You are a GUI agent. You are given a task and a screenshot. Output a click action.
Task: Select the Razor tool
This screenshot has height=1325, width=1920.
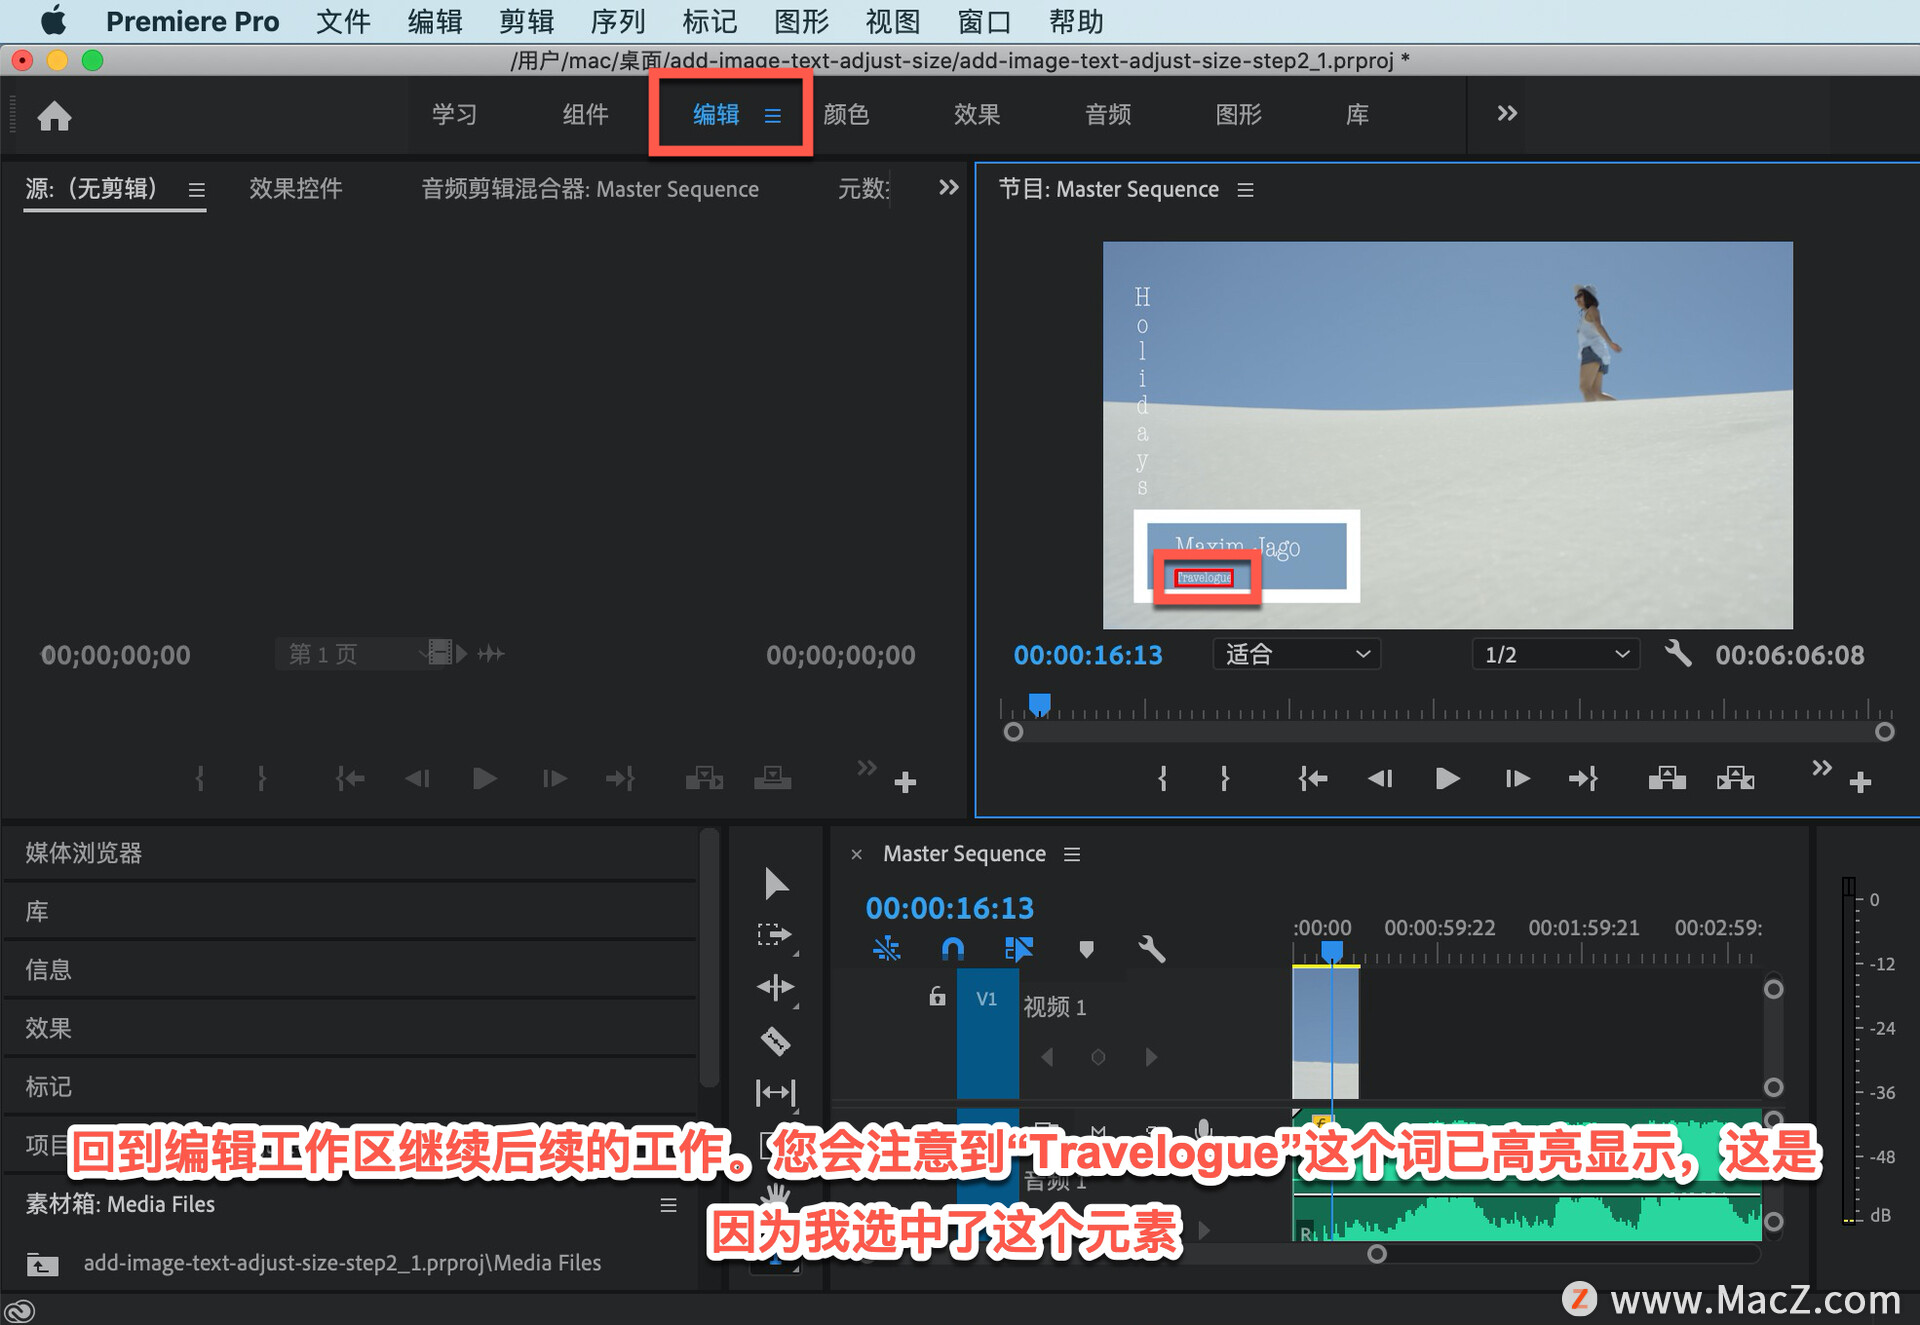tap(776, 1041)
